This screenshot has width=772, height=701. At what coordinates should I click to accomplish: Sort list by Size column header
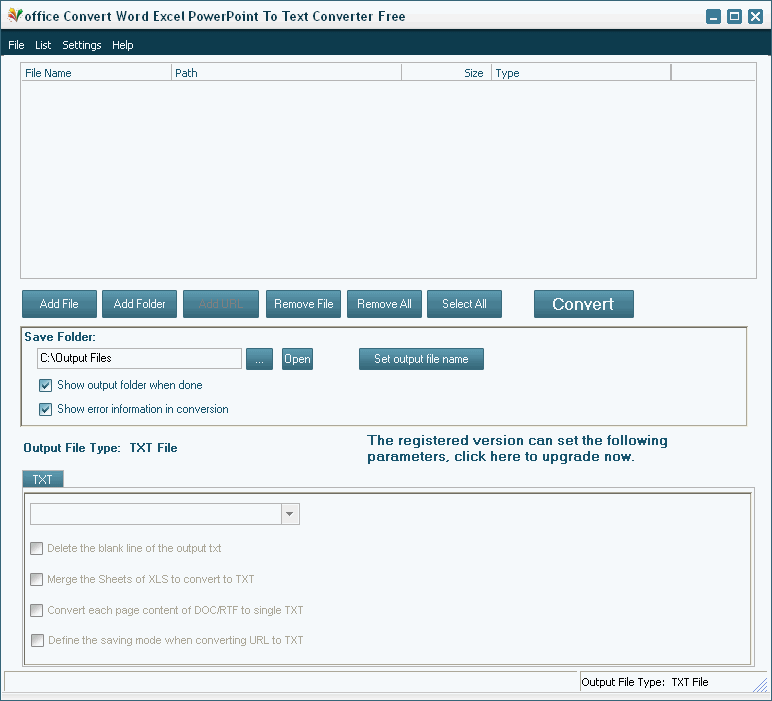(446, 73)
